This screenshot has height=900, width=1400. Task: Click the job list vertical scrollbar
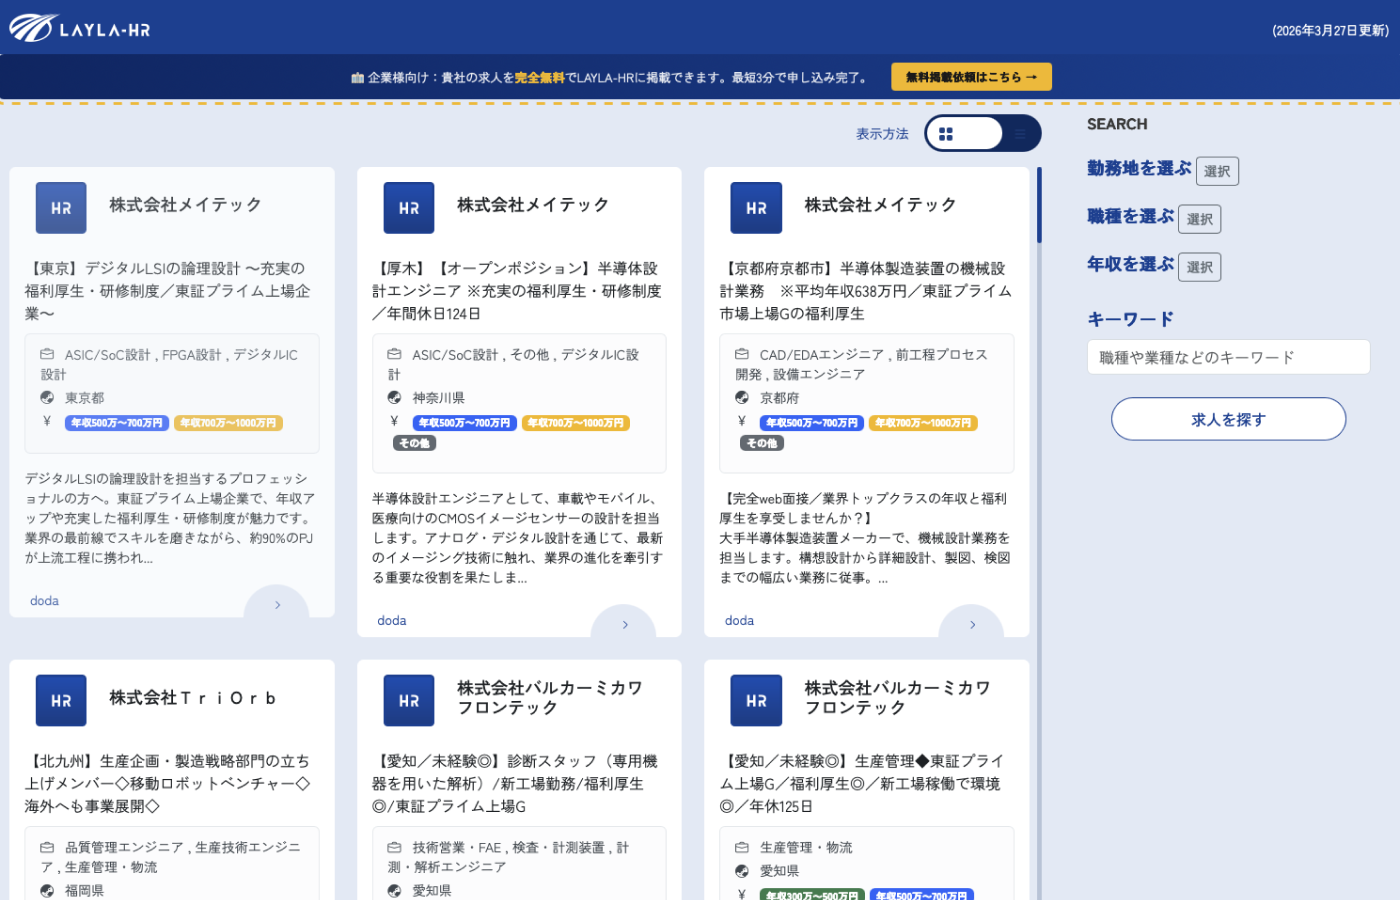[x=1039, y=205]
